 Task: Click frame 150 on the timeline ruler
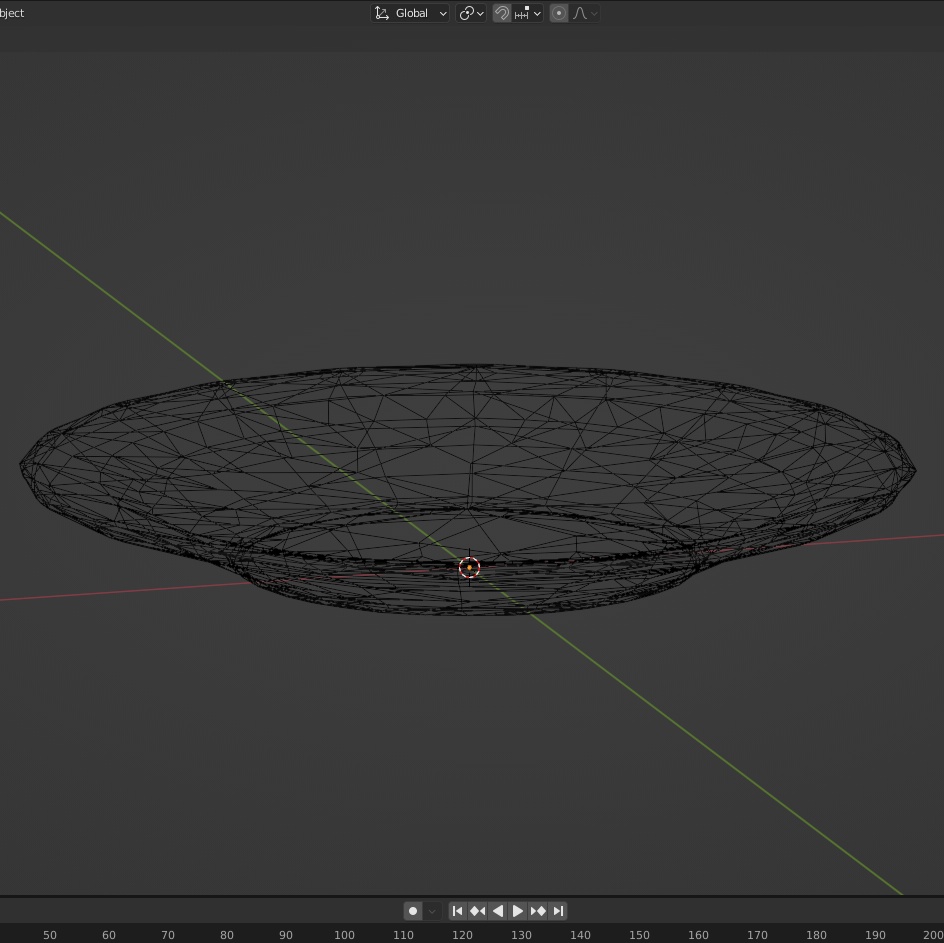[639, 935]
